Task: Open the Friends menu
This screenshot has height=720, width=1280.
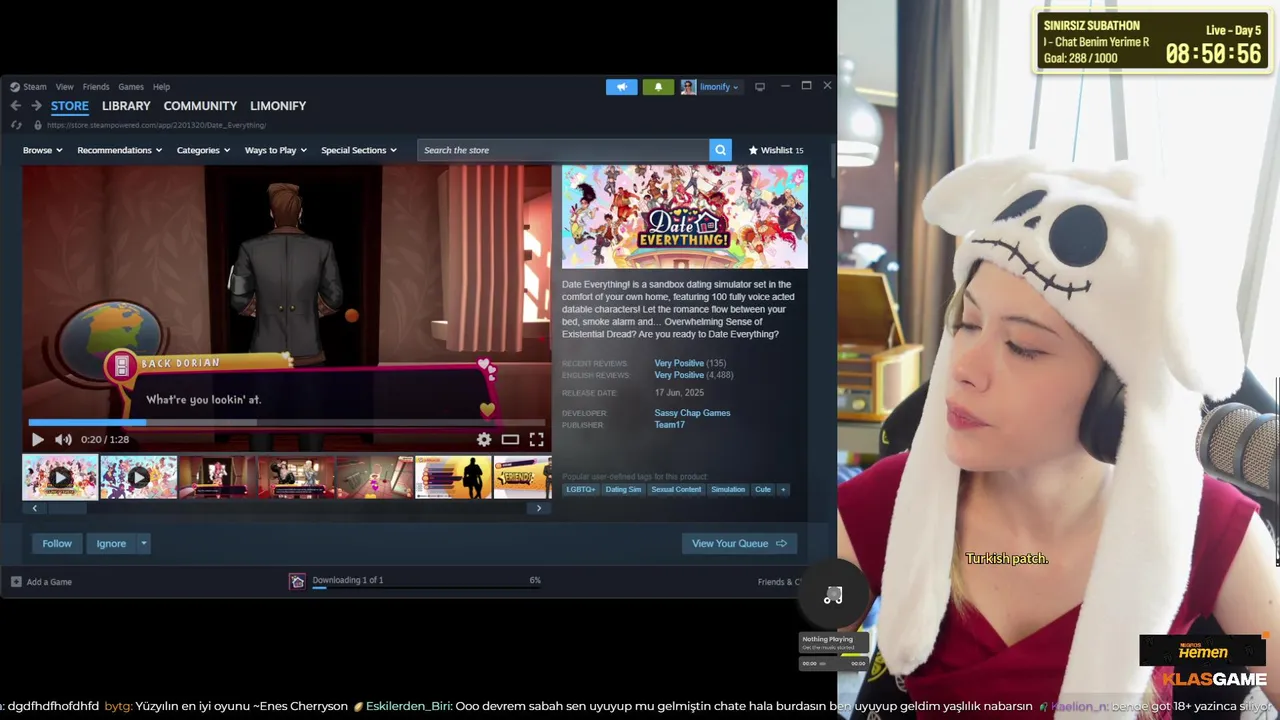Action: click(96, 87)
